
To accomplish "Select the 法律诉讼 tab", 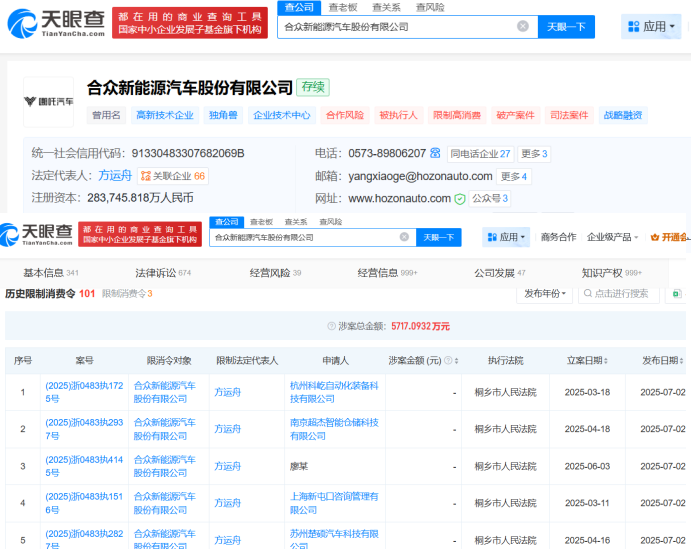I will point(156,273).
